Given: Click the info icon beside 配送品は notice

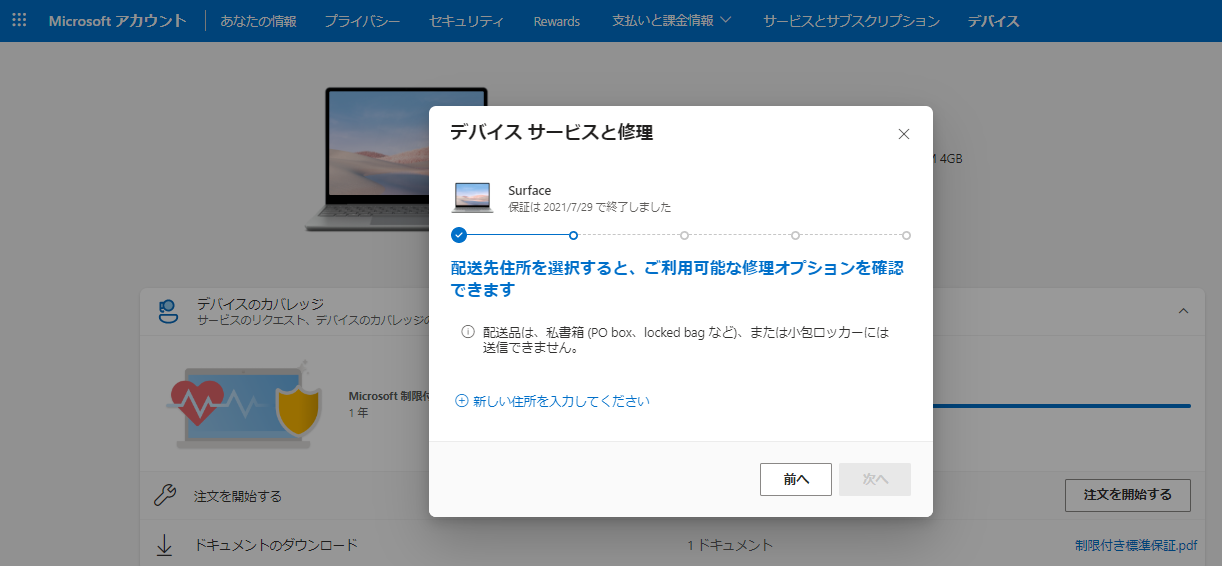Looking at the screenshot, I should (467, 332).
